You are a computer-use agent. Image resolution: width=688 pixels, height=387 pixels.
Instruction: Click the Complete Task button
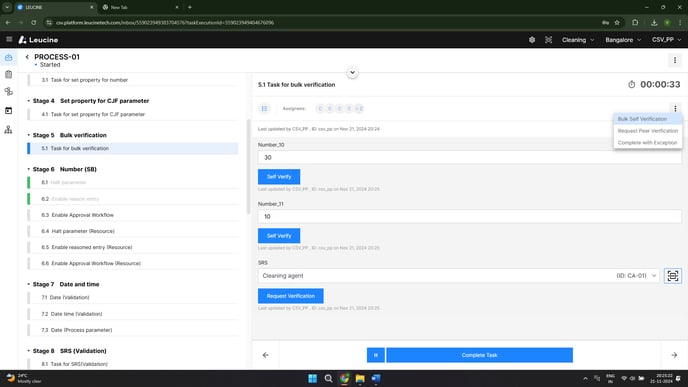(479, 355)
